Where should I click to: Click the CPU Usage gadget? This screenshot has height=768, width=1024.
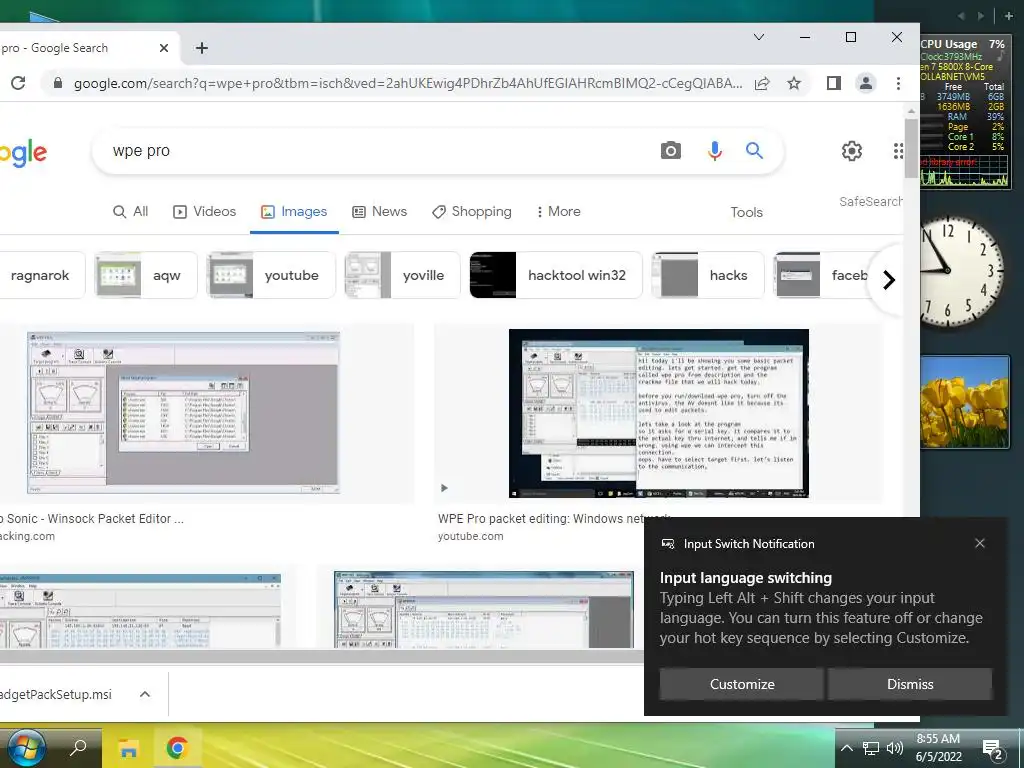click(x=965, y=113)
